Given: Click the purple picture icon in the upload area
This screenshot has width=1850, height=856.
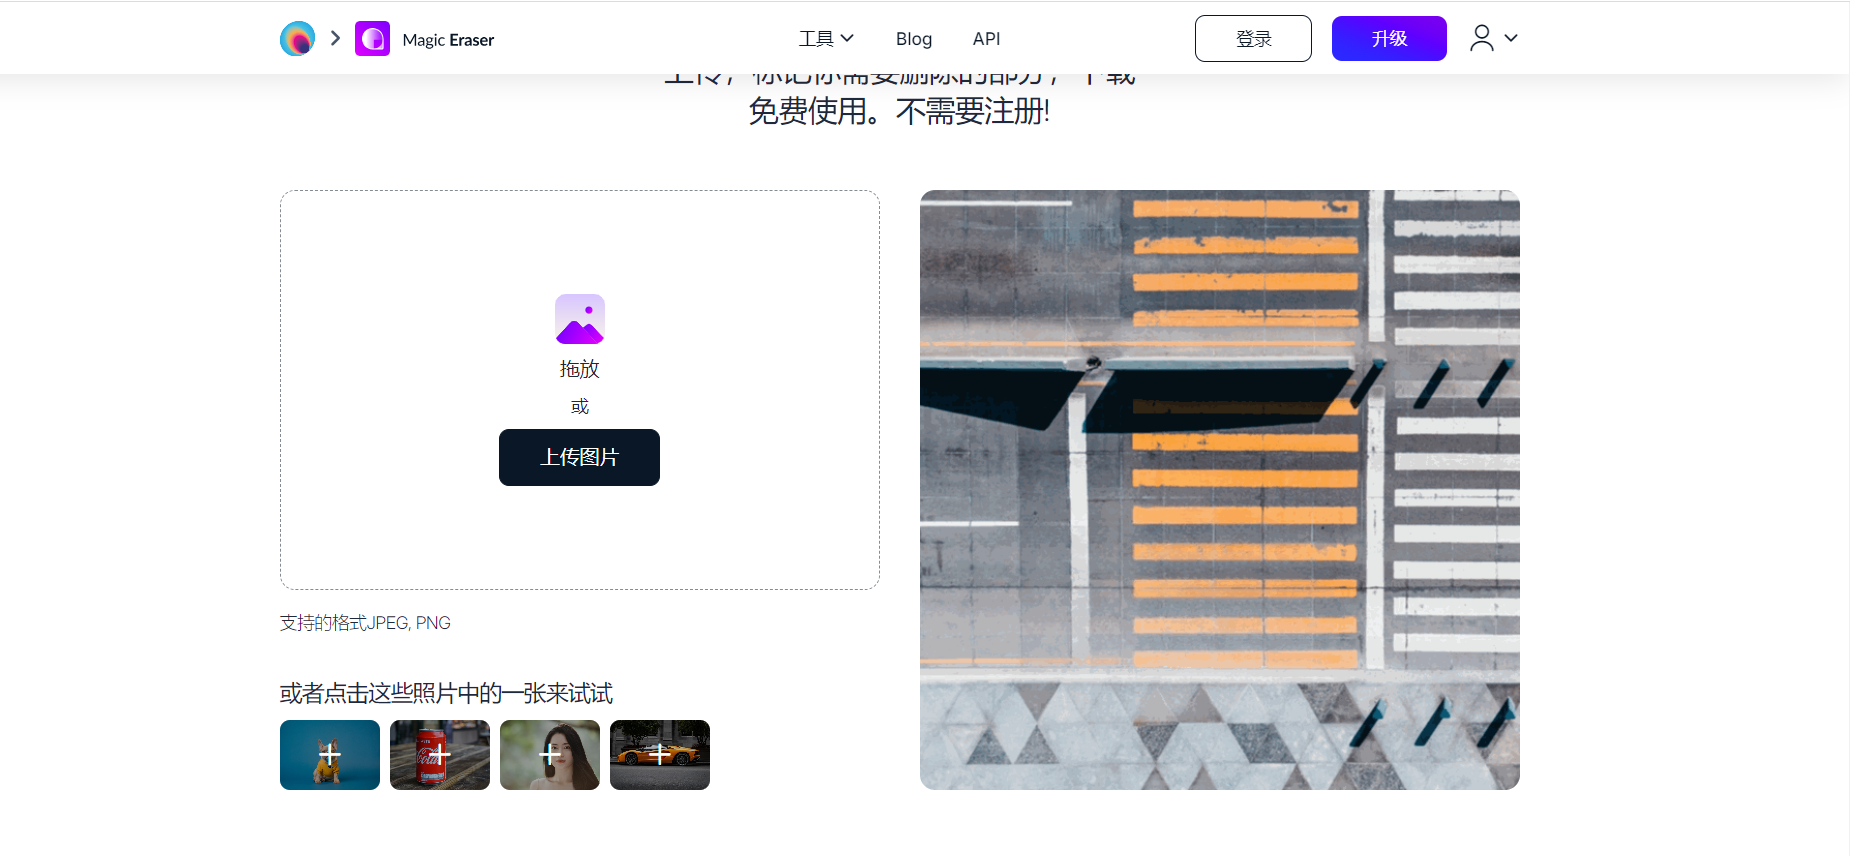Looking at the screenshot, I should [579, 319].
